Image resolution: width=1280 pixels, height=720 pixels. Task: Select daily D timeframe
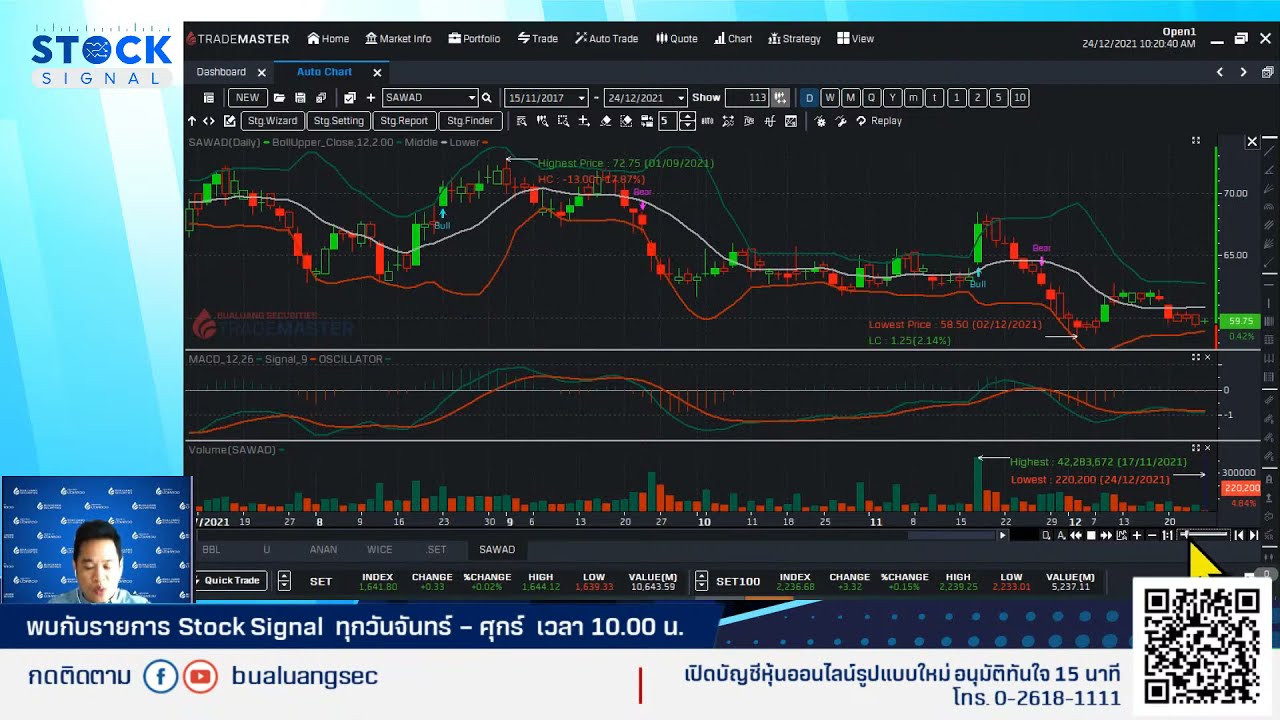[x=809, y=98]
